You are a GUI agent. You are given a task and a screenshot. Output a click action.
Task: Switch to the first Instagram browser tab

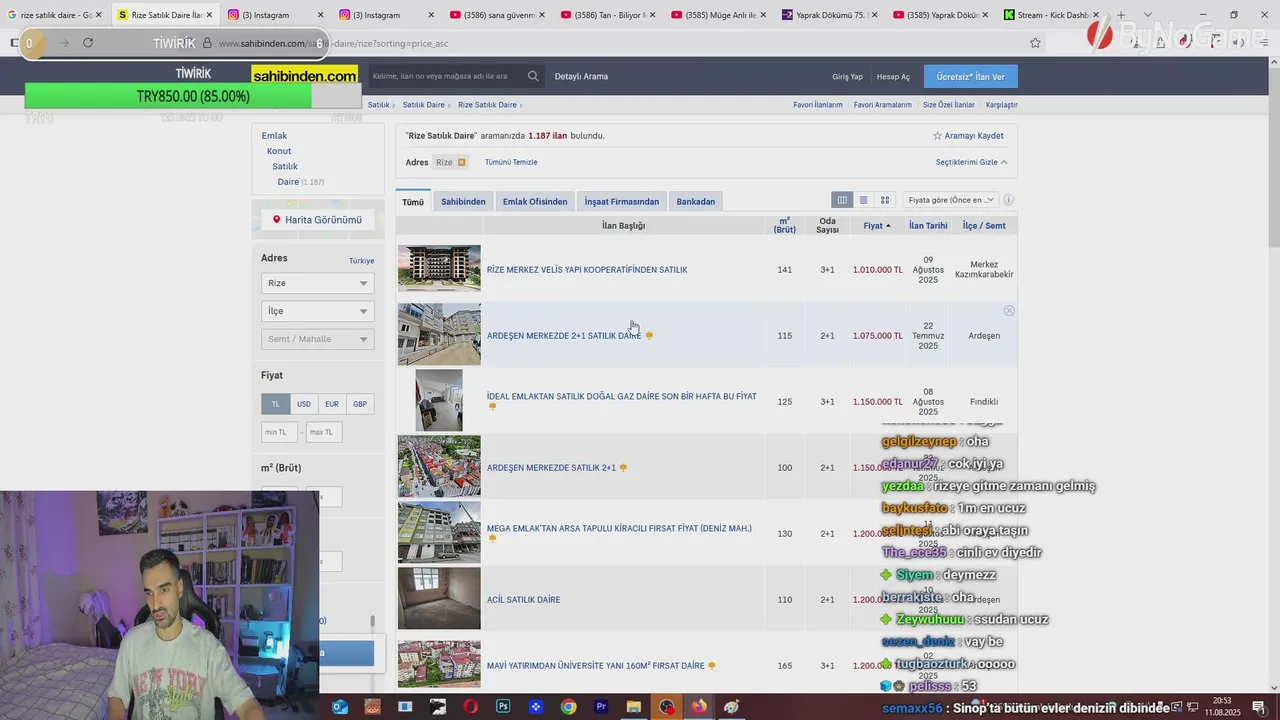point(276,15)
